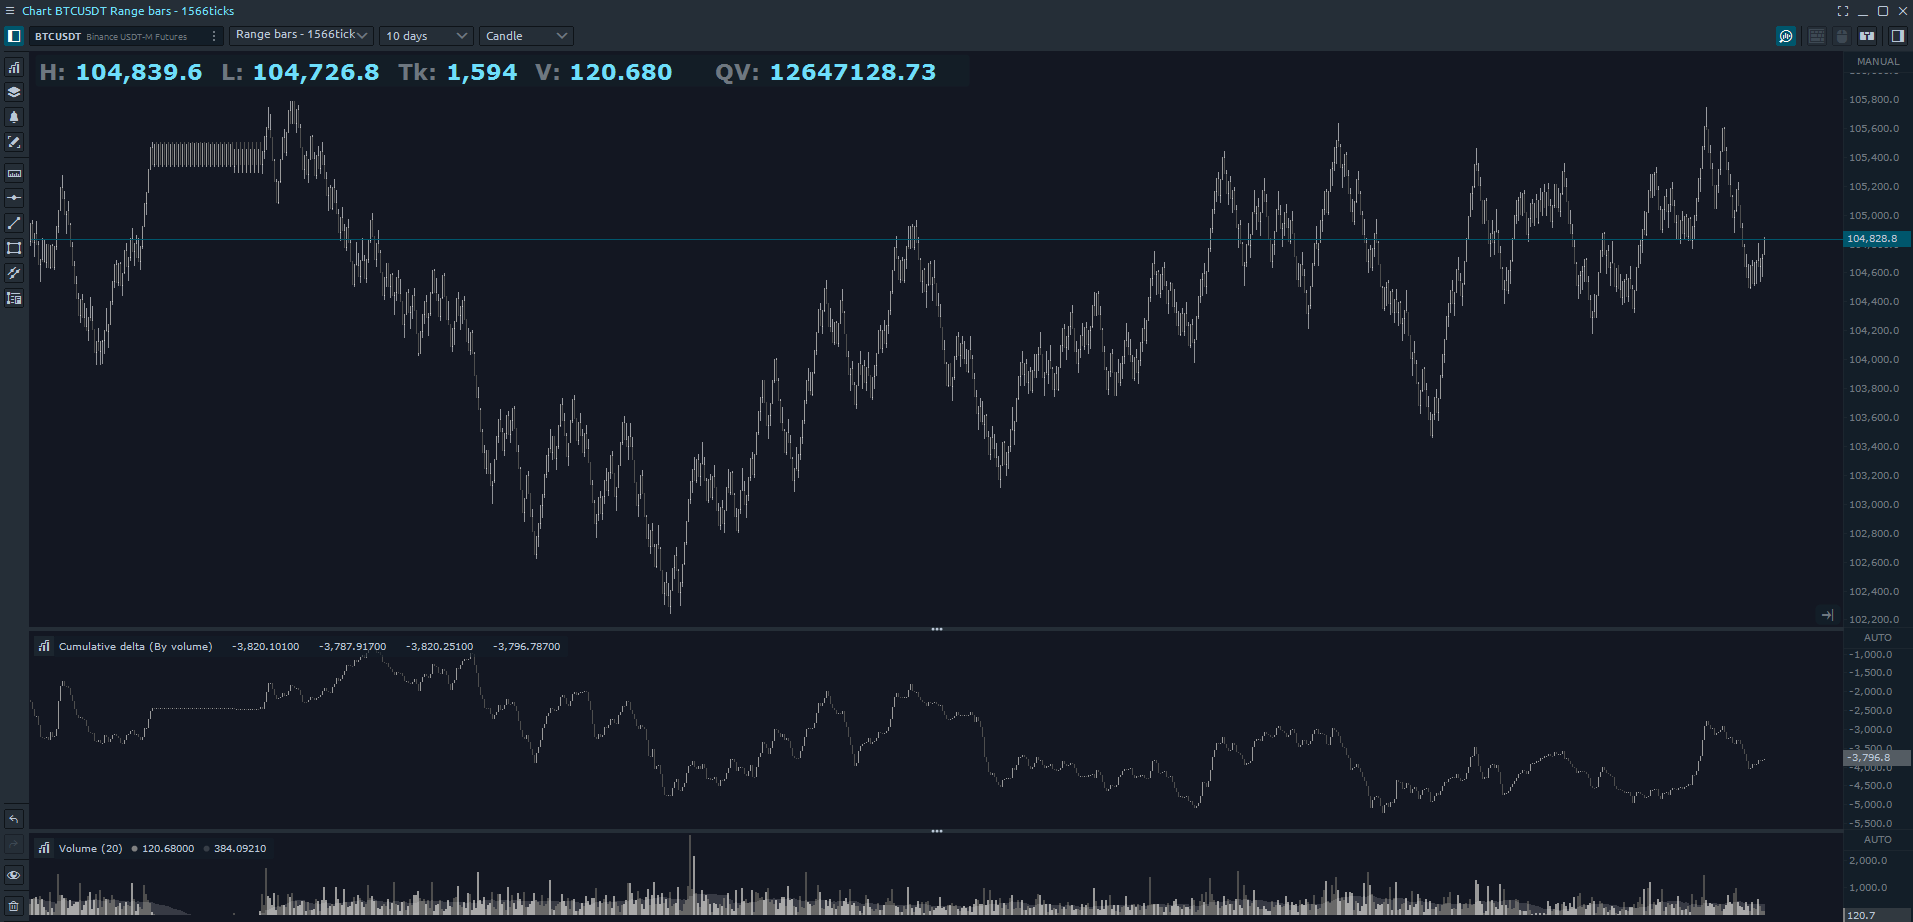Toggle the eye icon to hide drawings
This screenshot has height=922, width=1913.
pyautogui.click(x=14, y=875)
